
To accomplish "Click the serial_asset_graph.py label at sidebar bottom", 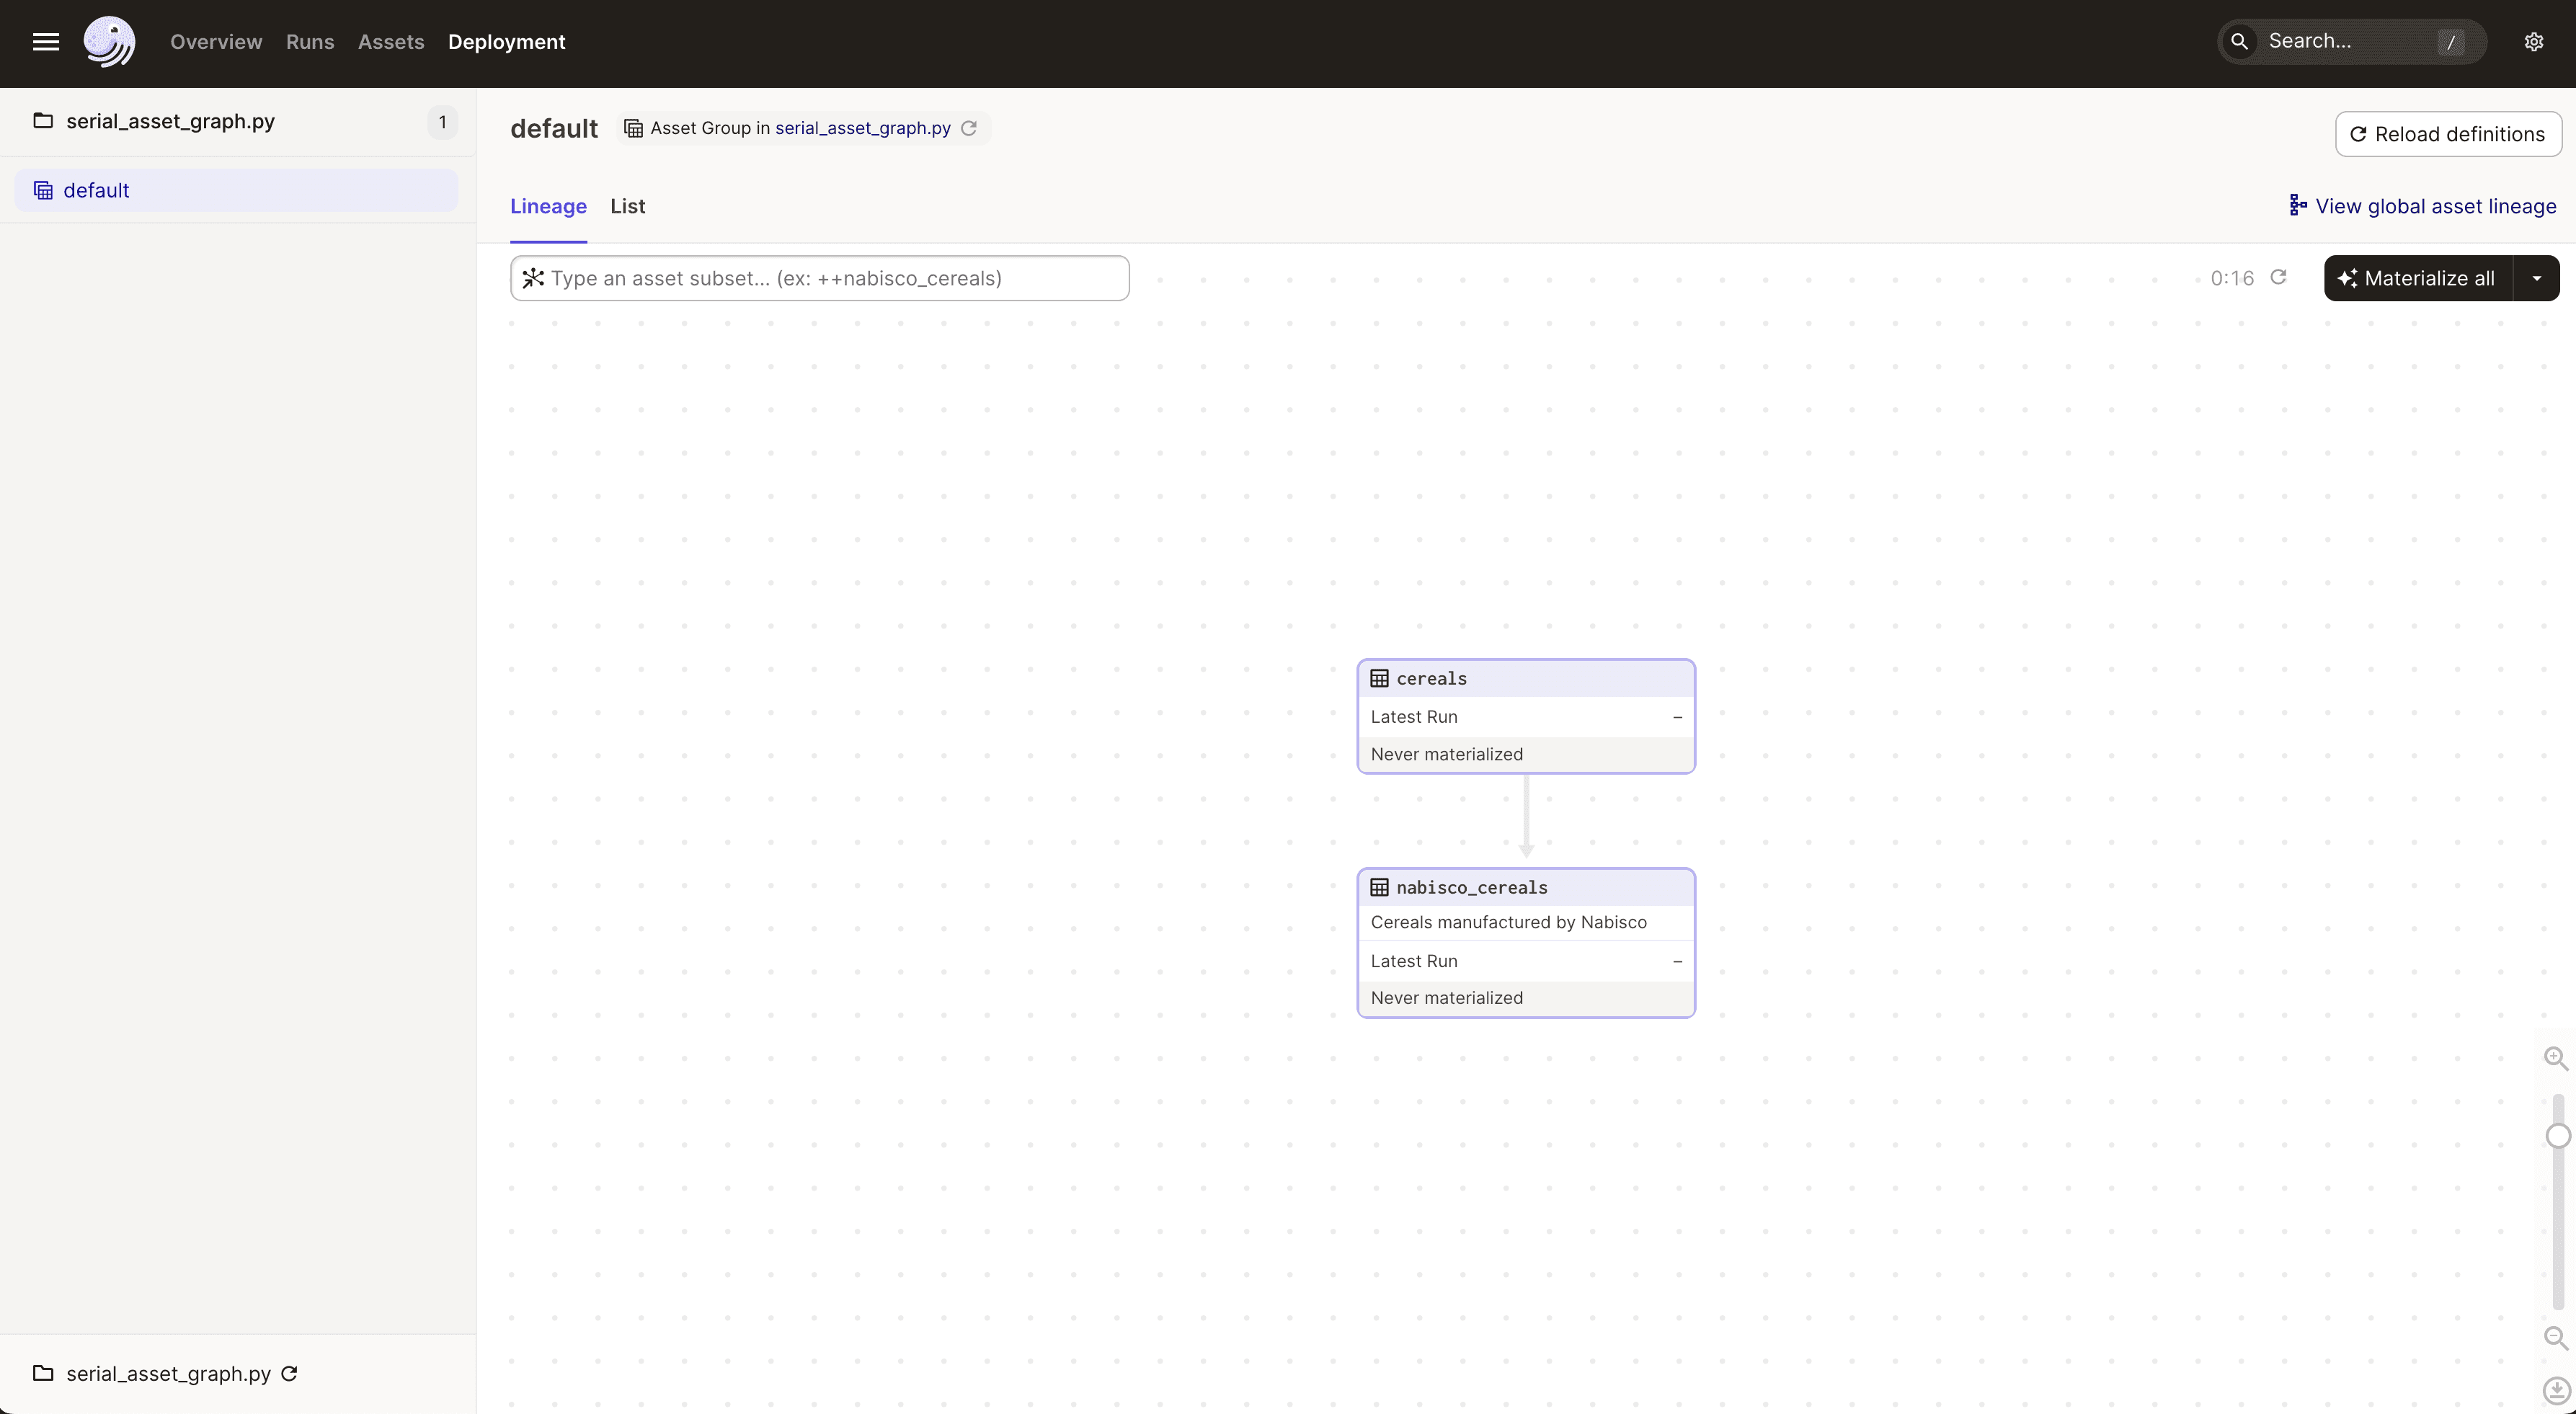I will tap(168, 1374).
